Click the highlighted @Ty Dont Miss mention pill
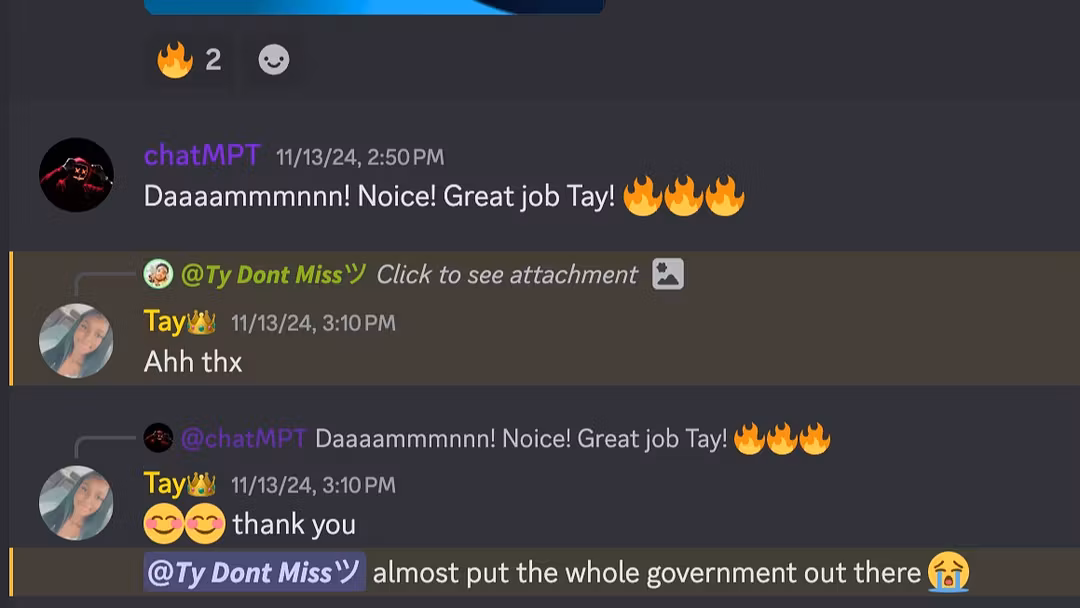The image size is (1080, 608). 254,572
